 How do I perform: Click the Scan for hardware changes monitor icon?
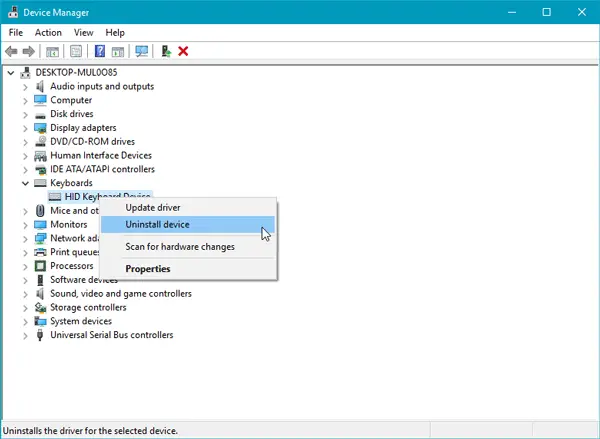(x=142, y=51)
